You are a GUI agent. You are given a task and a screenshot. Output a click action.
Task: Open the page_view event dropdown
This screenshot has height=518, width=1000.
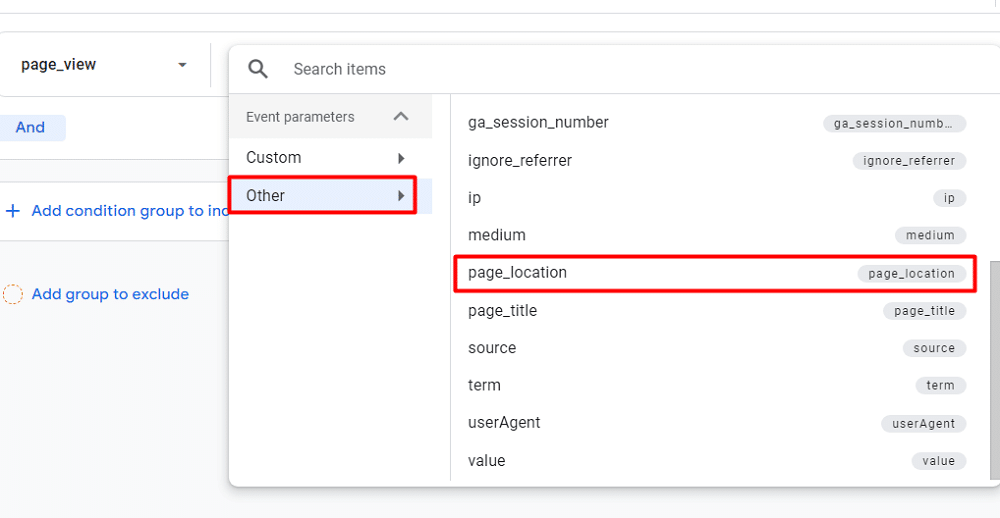coord(182,65)
